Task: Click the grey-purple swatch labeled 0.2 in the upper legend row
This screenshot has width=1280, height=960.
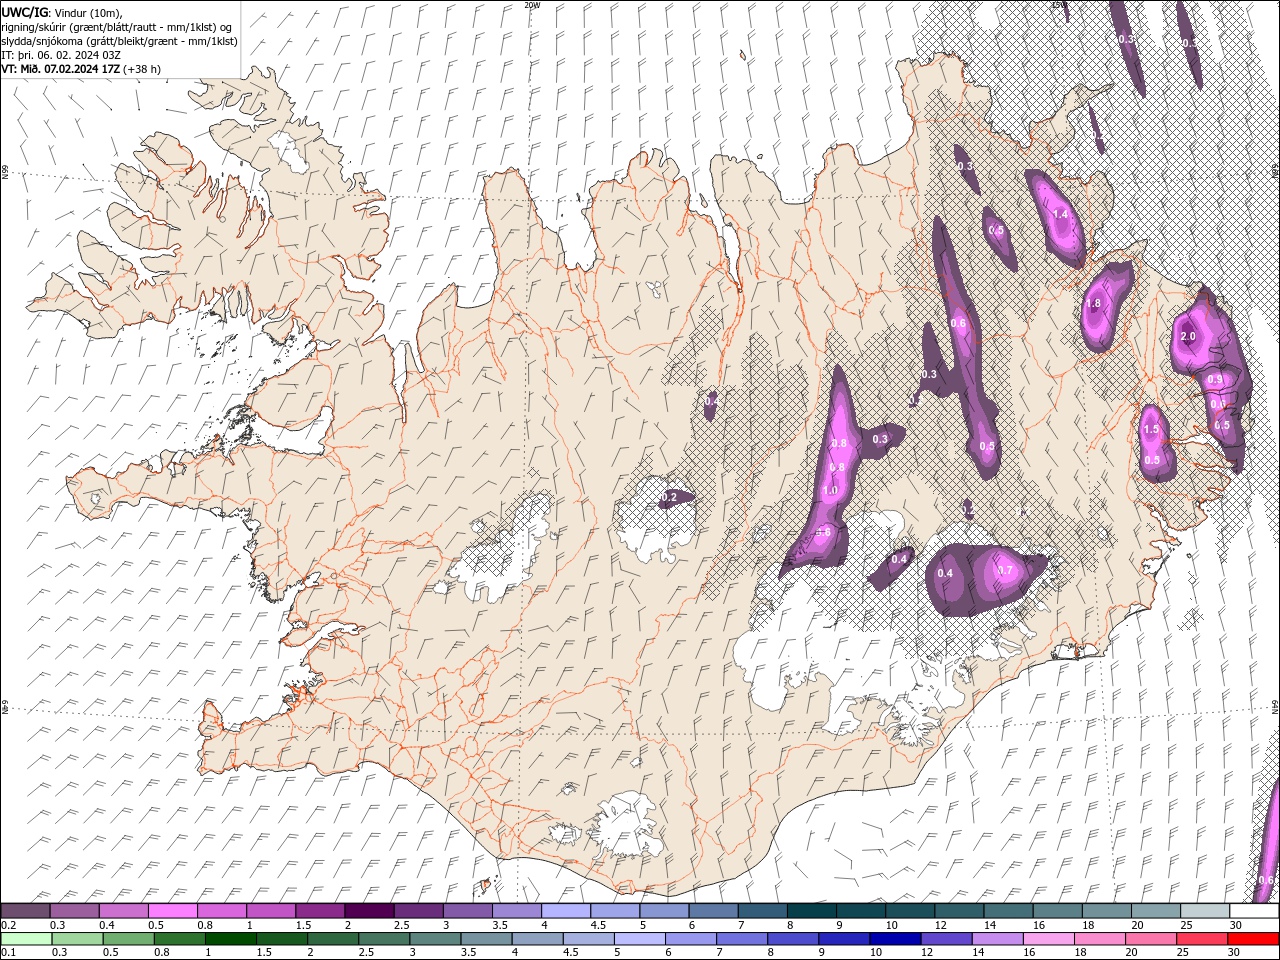Action: click(25, 911)
